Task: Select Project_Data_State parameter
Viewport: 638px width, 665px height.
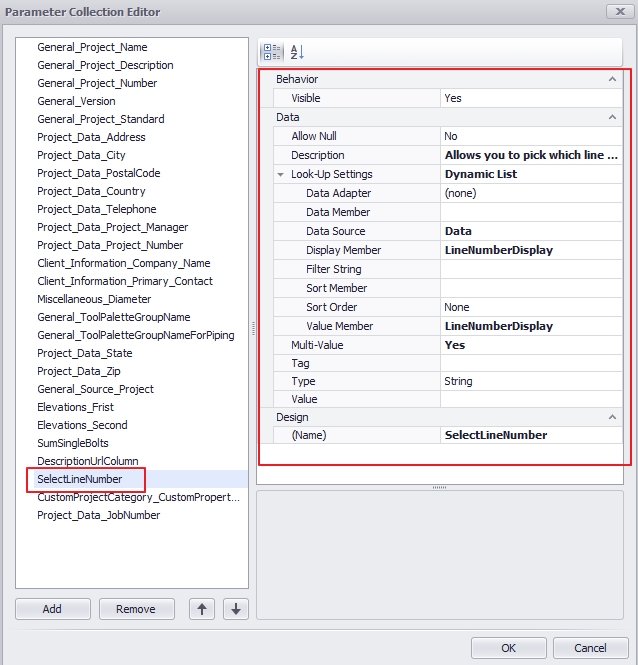Action: [85, 353]
